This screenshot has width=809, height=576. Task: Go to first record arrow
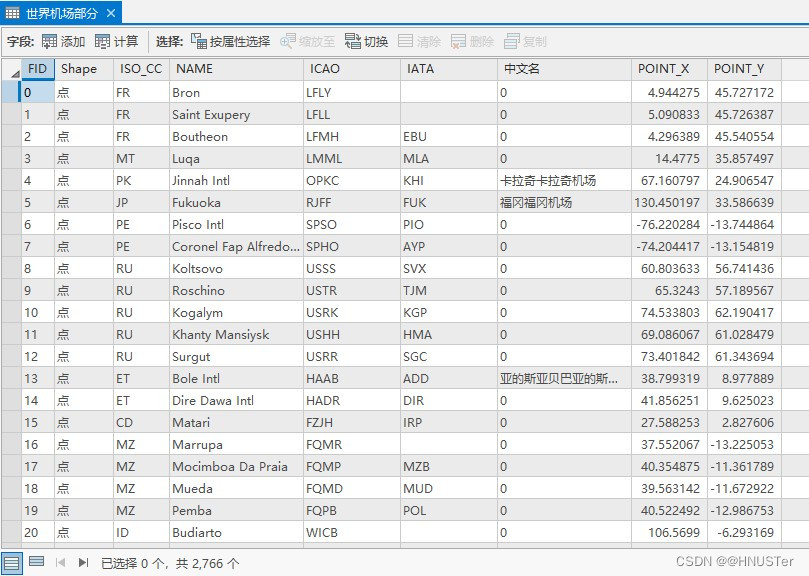point(60,562)
